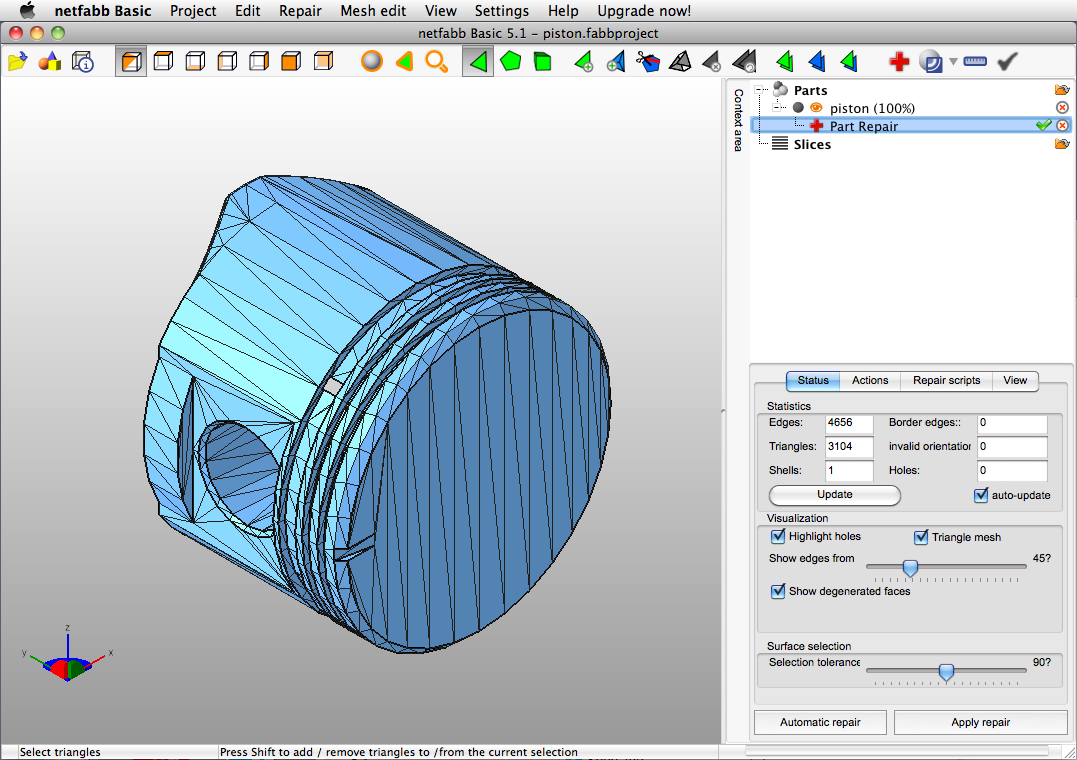Open the dropdown next to the sphere tool

point(952,61)
